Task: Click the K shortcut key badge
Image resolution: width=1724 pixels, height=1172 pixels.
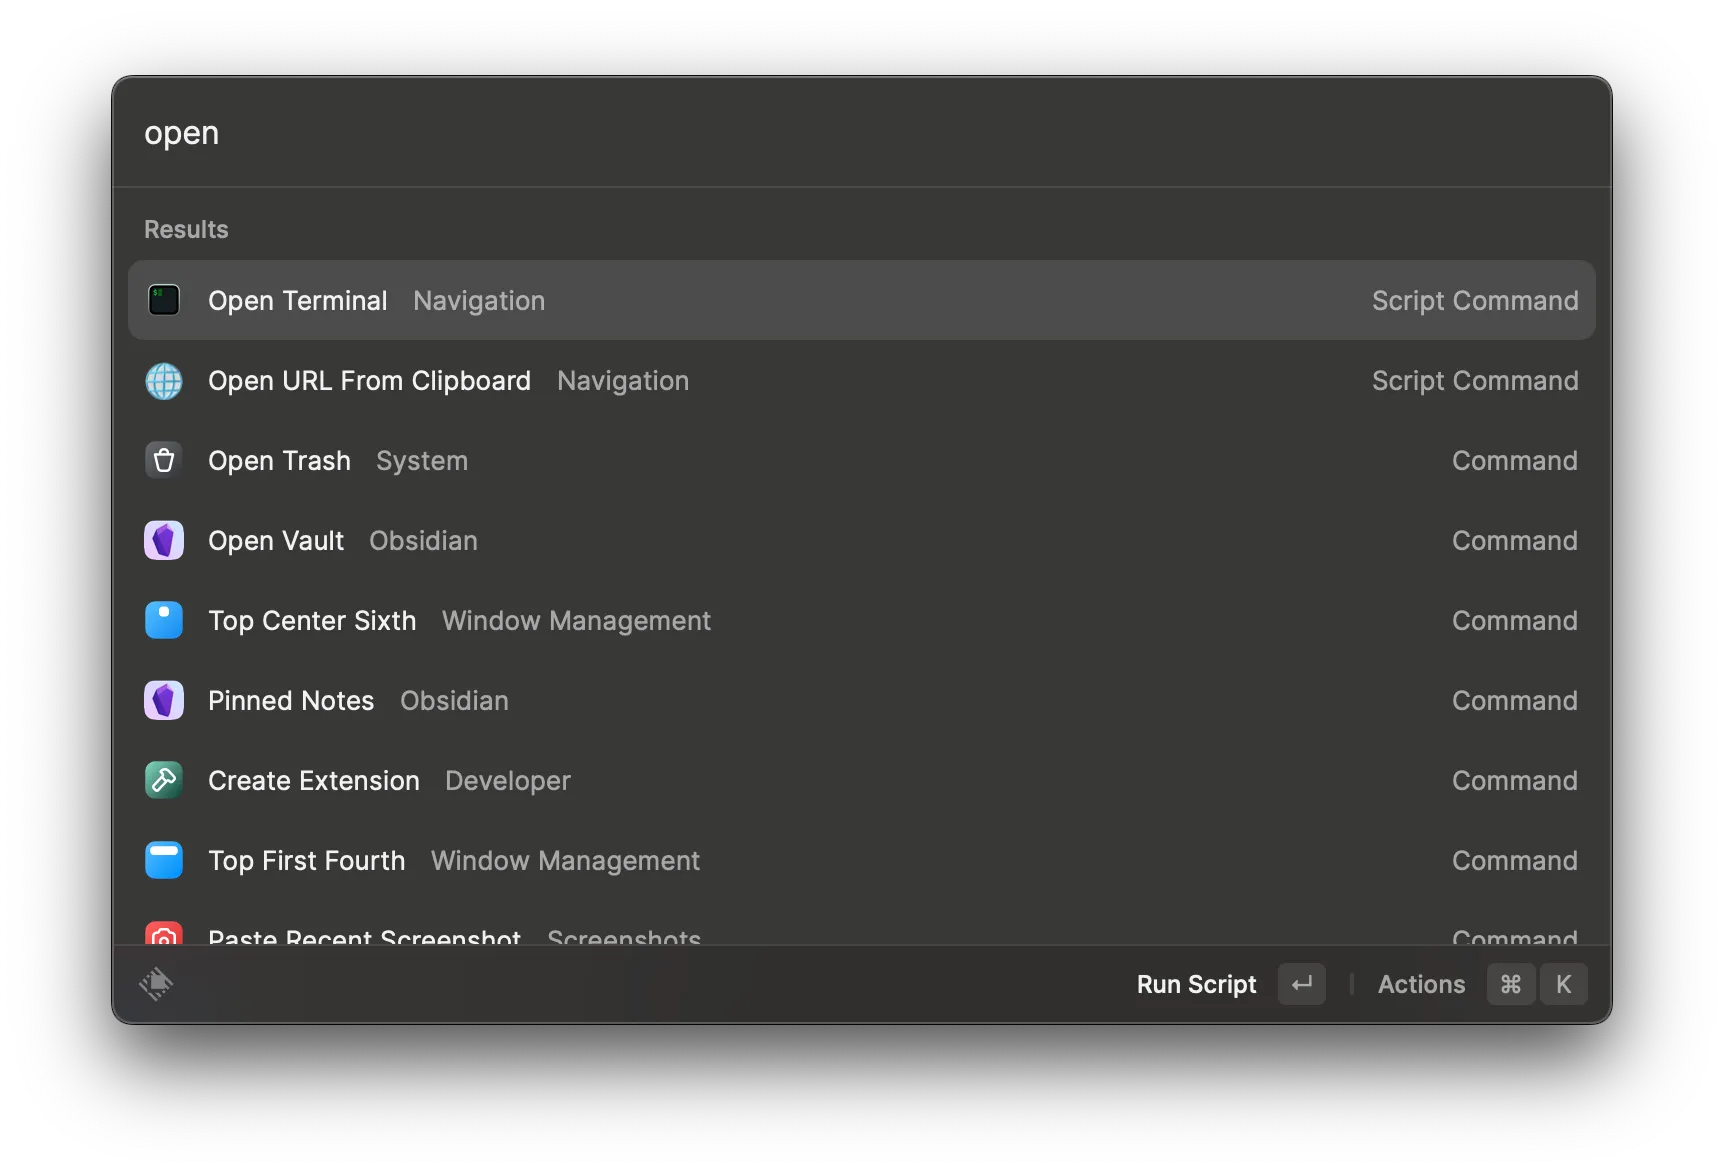Action: 1563,985
